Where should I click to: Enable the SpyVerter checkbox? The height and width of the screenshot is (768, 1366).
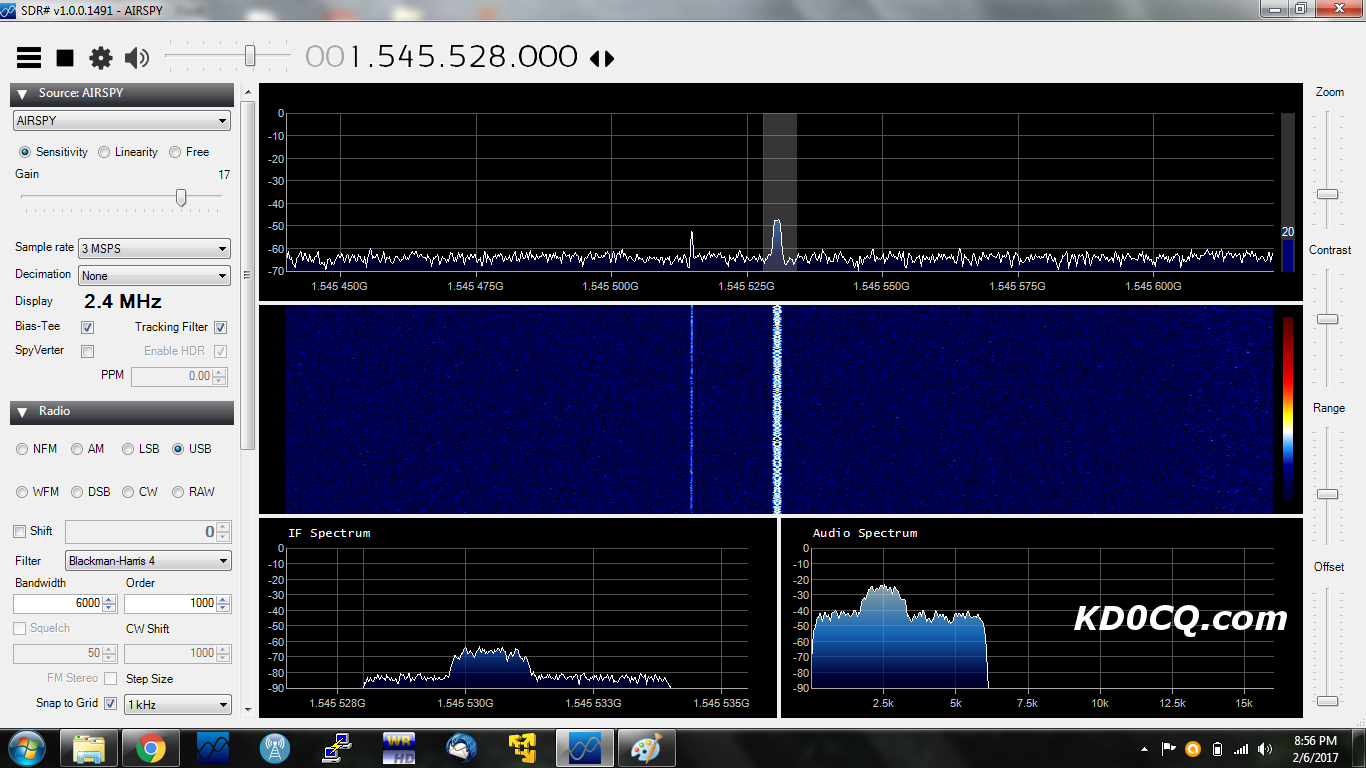click(87, 351)
